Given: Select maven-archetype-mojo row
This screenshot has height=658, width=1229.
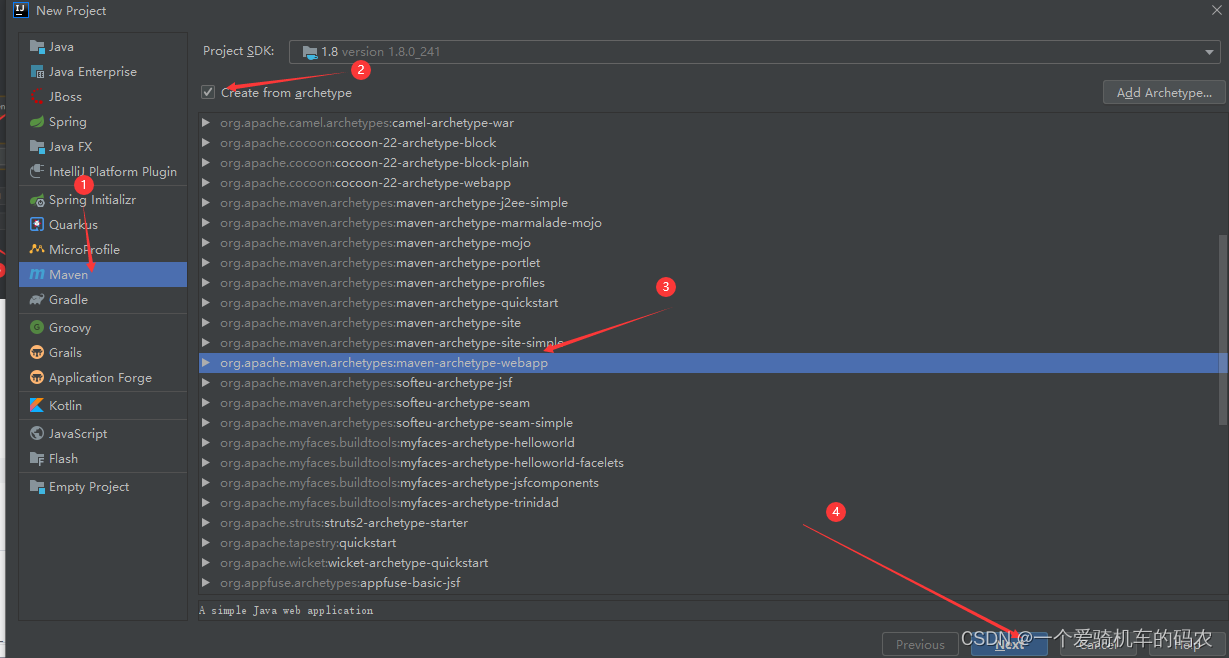Looking at the screenshot, I should click(x=708, y=243).
